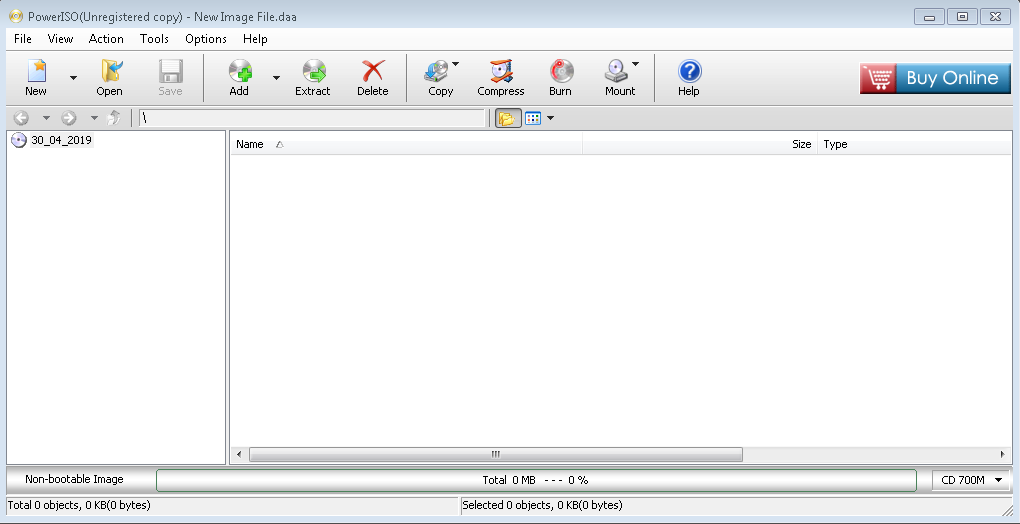Click the Non-bootable Image label
1020x524 pixels.
[x=74, y=479]
